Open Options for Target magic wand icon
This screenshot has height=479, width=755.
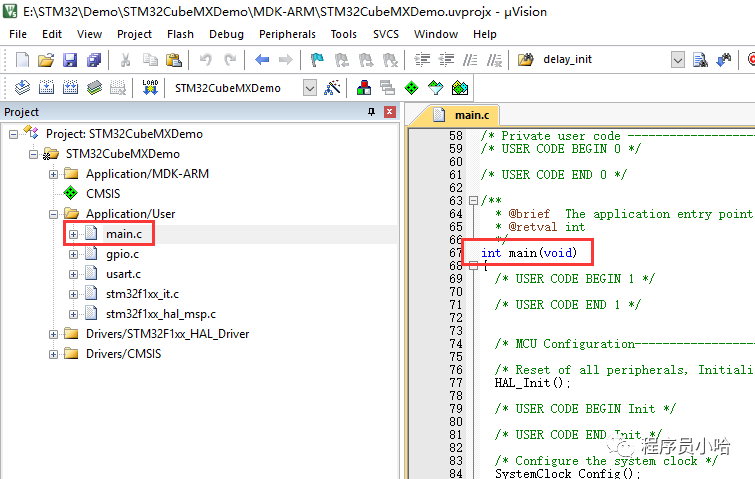(333, 88)
